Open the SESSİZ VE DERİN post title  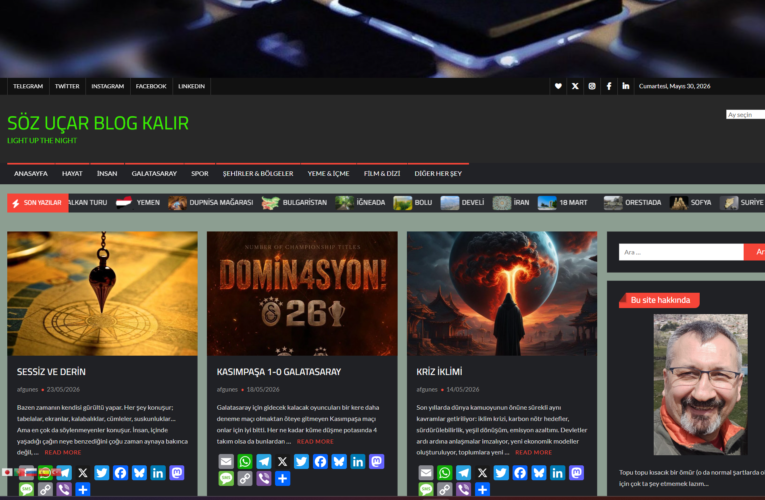pos(51,372)
